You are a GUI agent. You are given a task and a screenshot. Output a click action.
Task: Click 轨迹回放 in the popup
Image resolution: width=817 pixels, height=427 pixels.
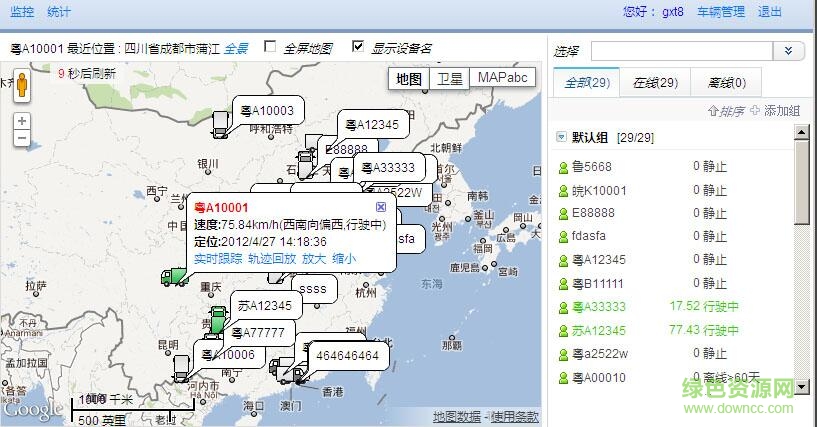click(x=272, y=259)
